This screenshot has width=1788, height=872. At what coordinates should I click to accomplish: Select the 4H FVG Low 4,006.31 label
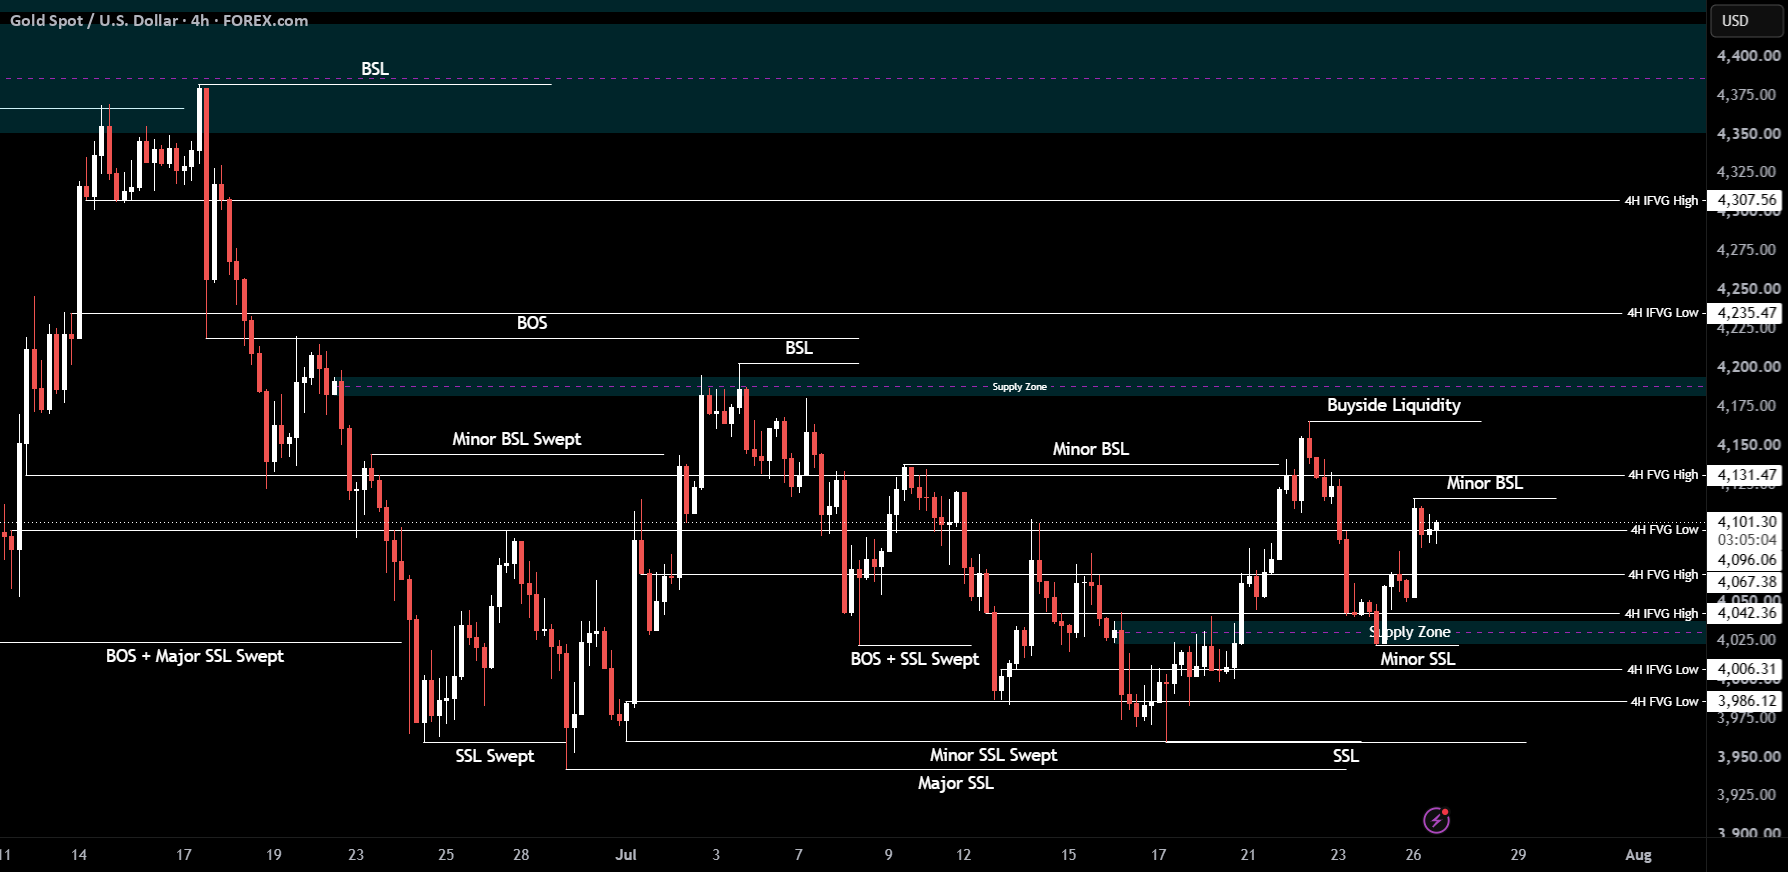pos(1746,669)
